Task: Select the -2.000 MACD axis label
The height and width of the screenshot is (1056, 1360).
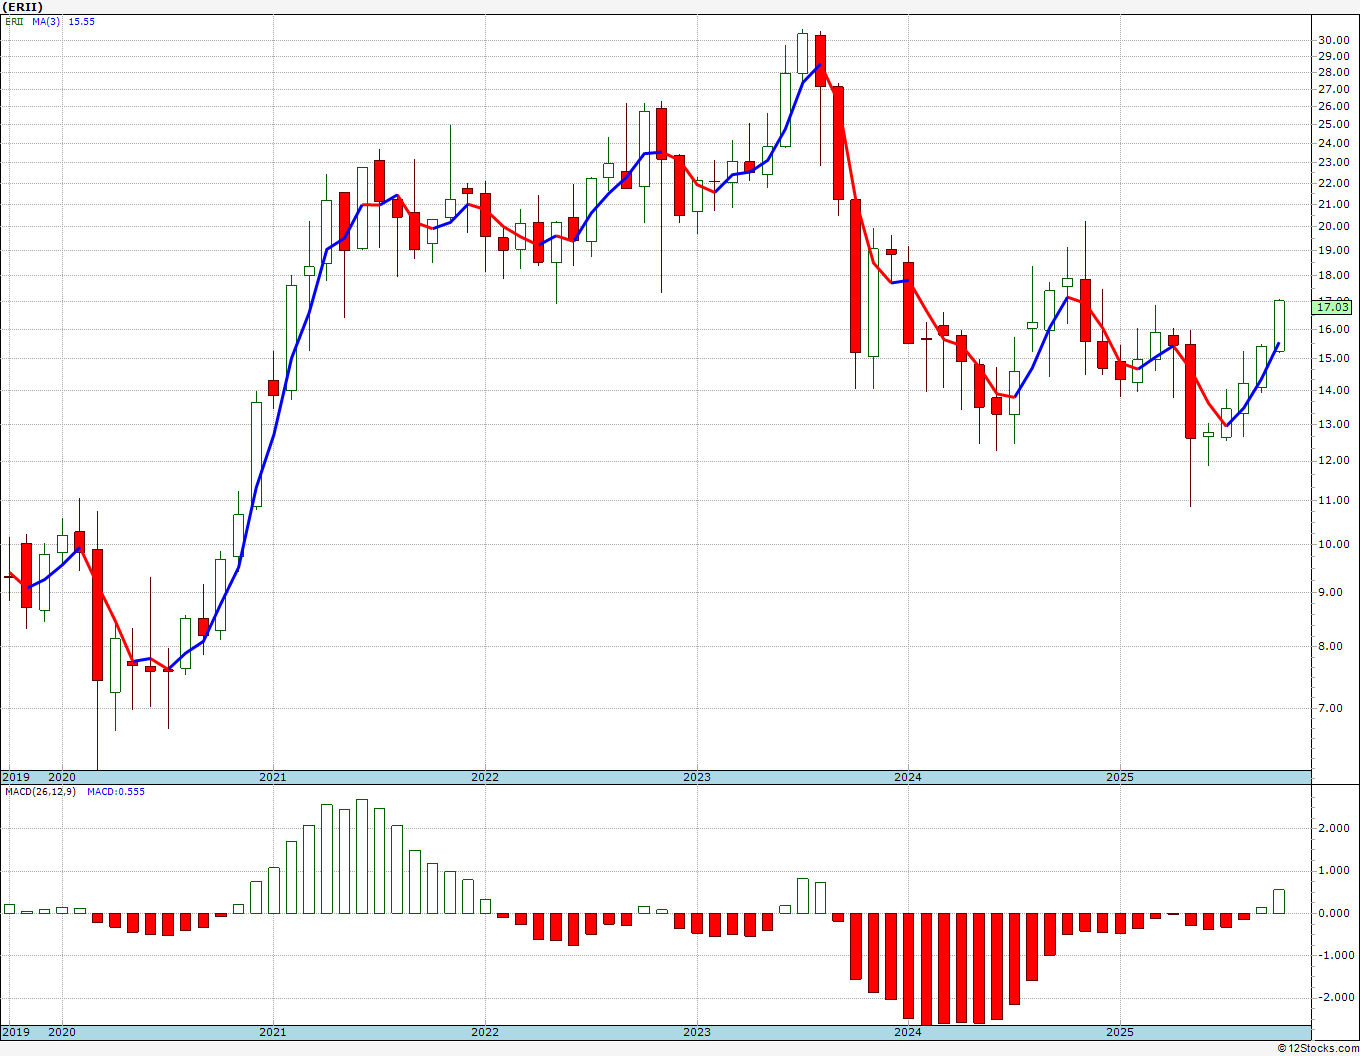Action: pyautogui.click(x=1333, y=997)
